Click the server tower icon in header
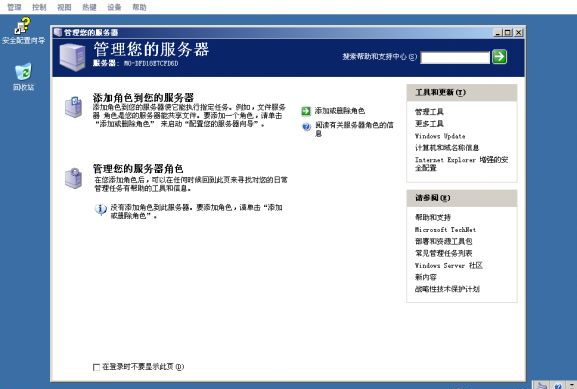The image size is (577, 389). [72, 57]
